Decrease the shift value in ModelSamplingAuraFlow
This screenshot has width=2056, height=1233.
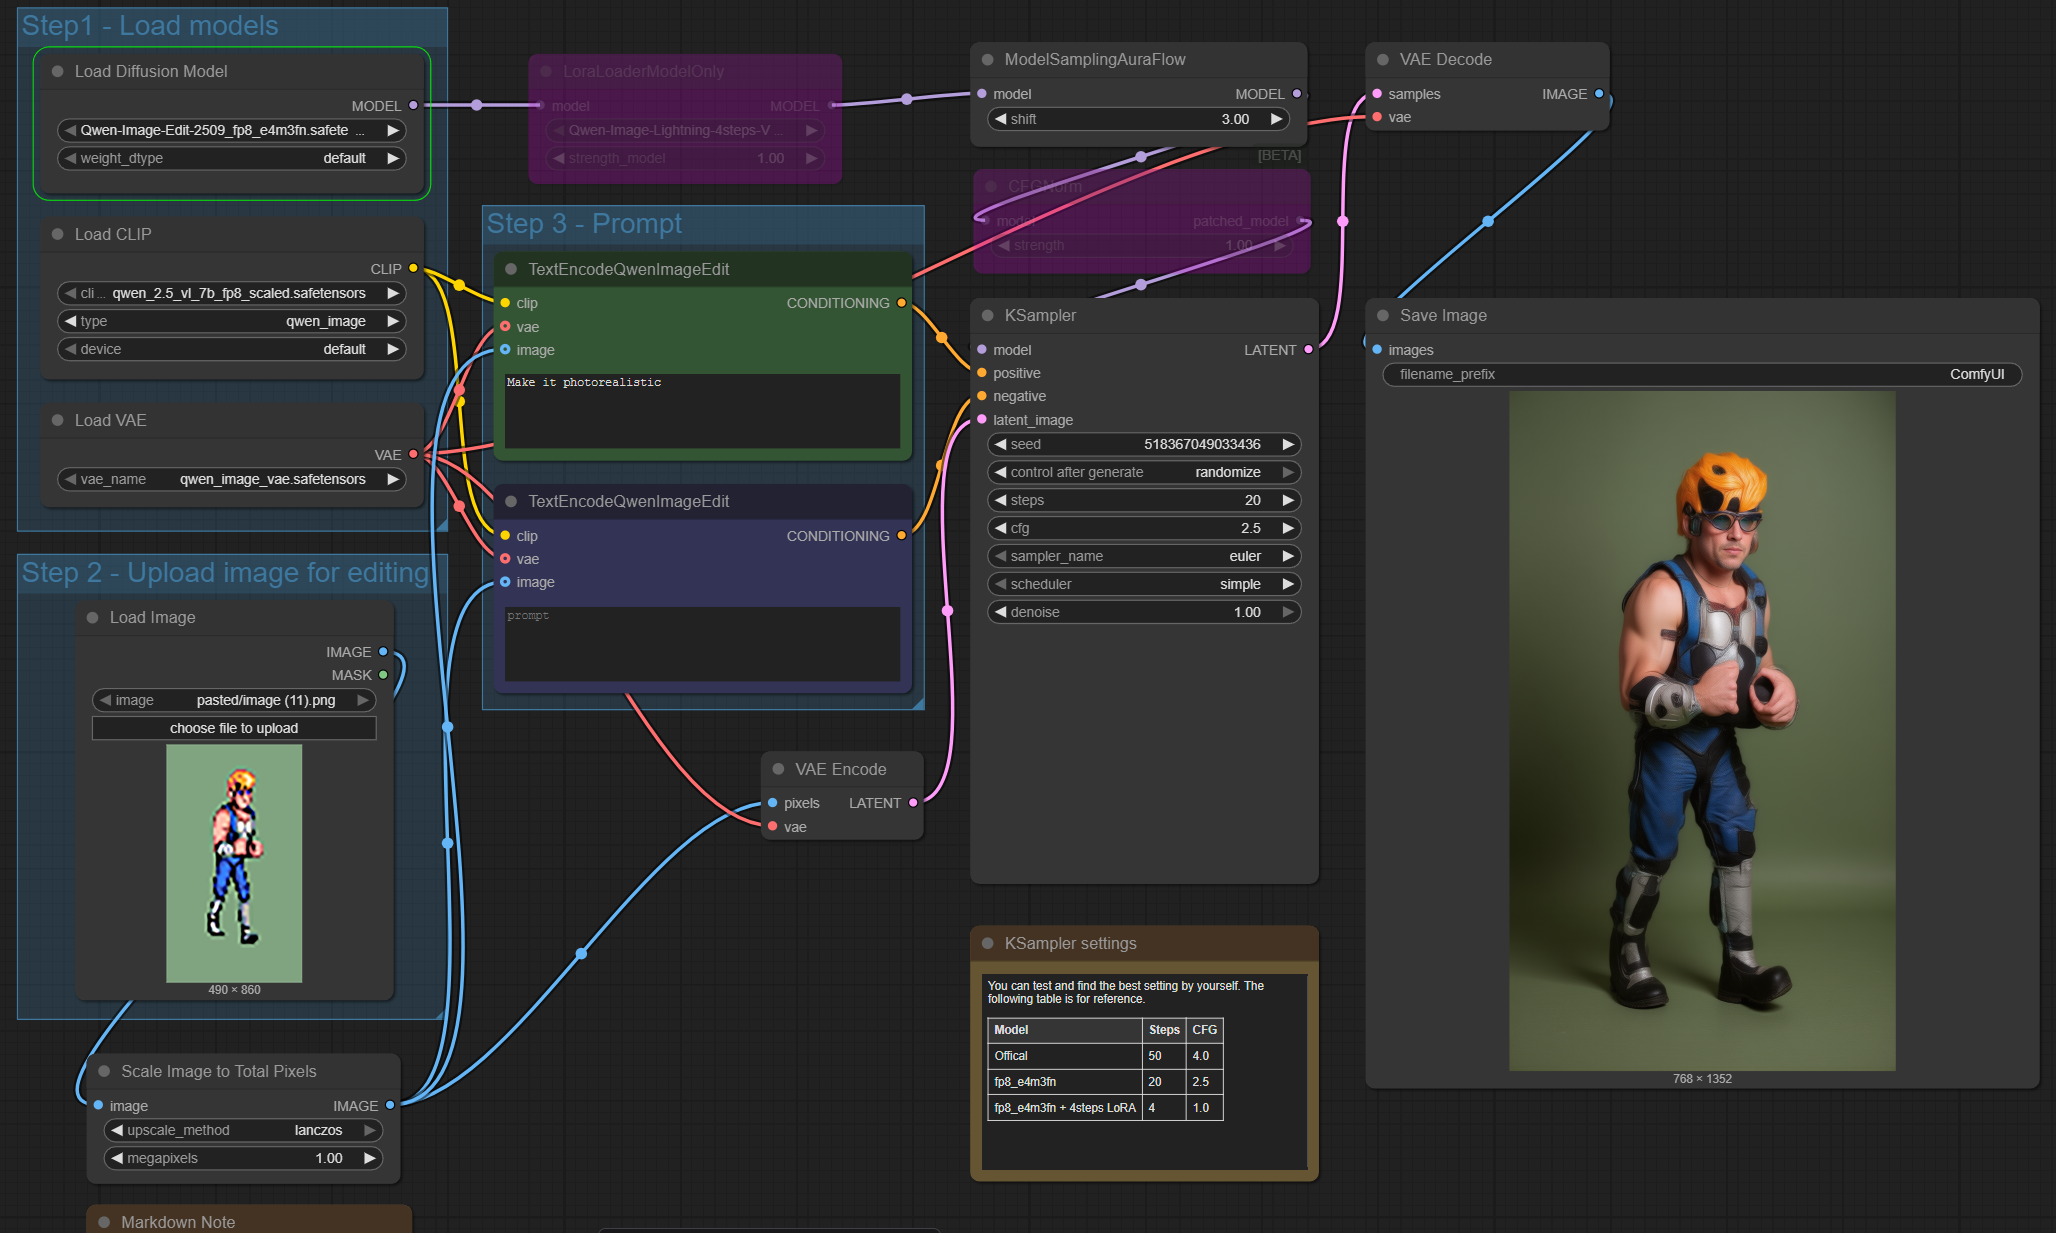pyautogui.click(x=1000, y=119)
